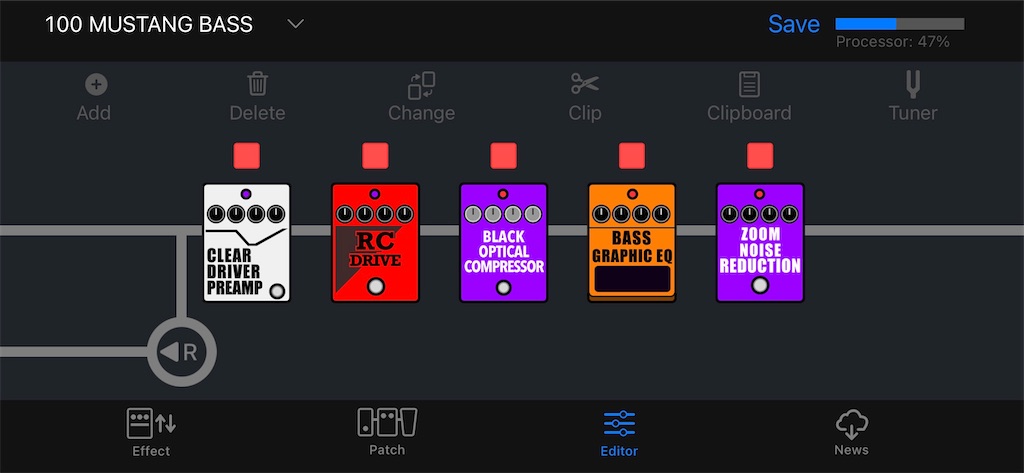
Task: Switch to the Effect tab
Action: pos(151,432)
